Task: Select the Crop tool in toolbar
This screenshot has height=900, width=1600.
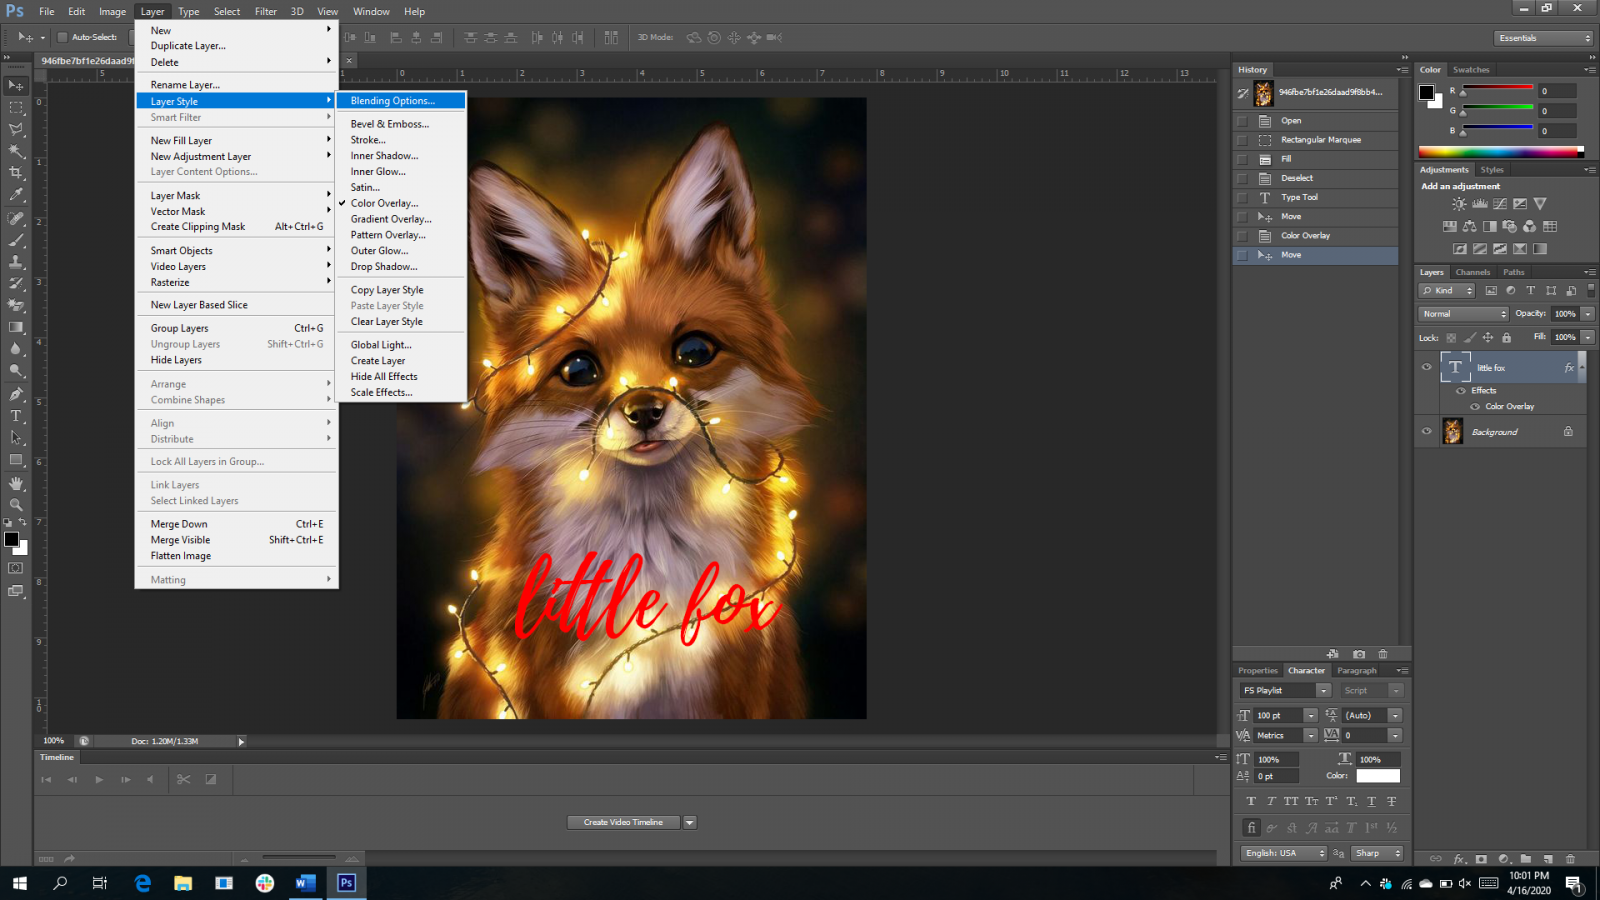Action: [16, 173]
